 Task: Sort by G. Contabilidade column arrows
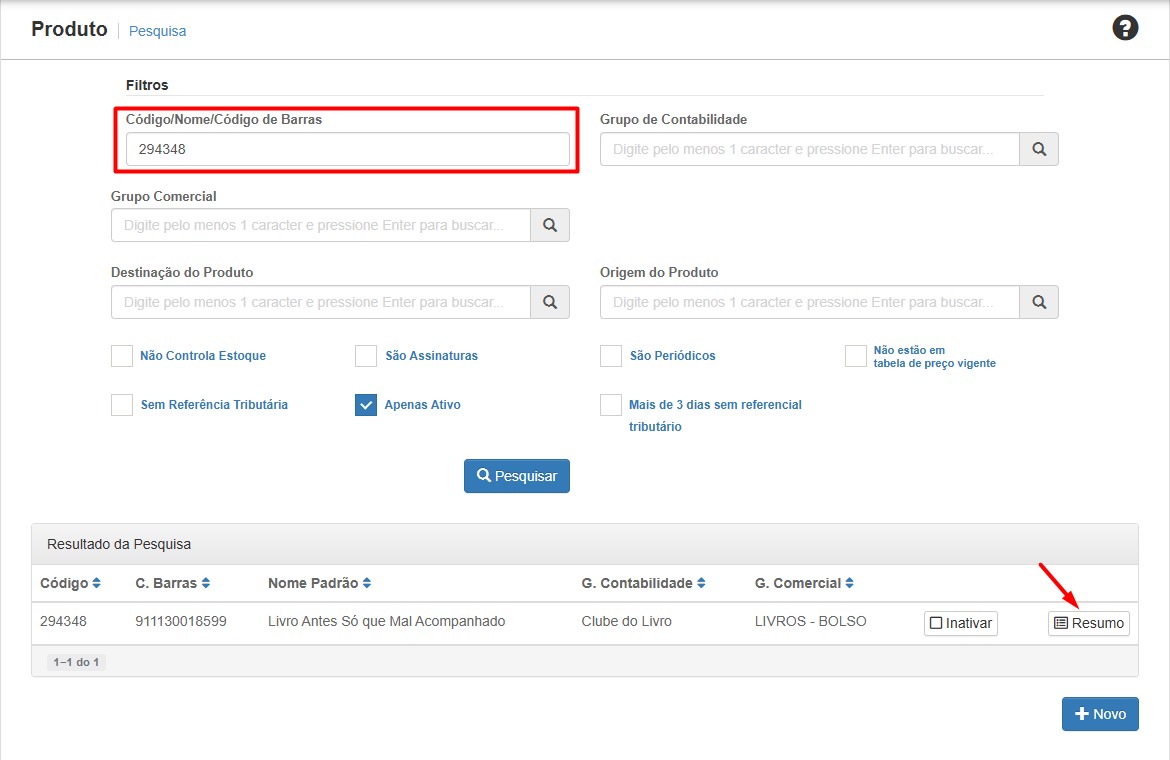701,583
